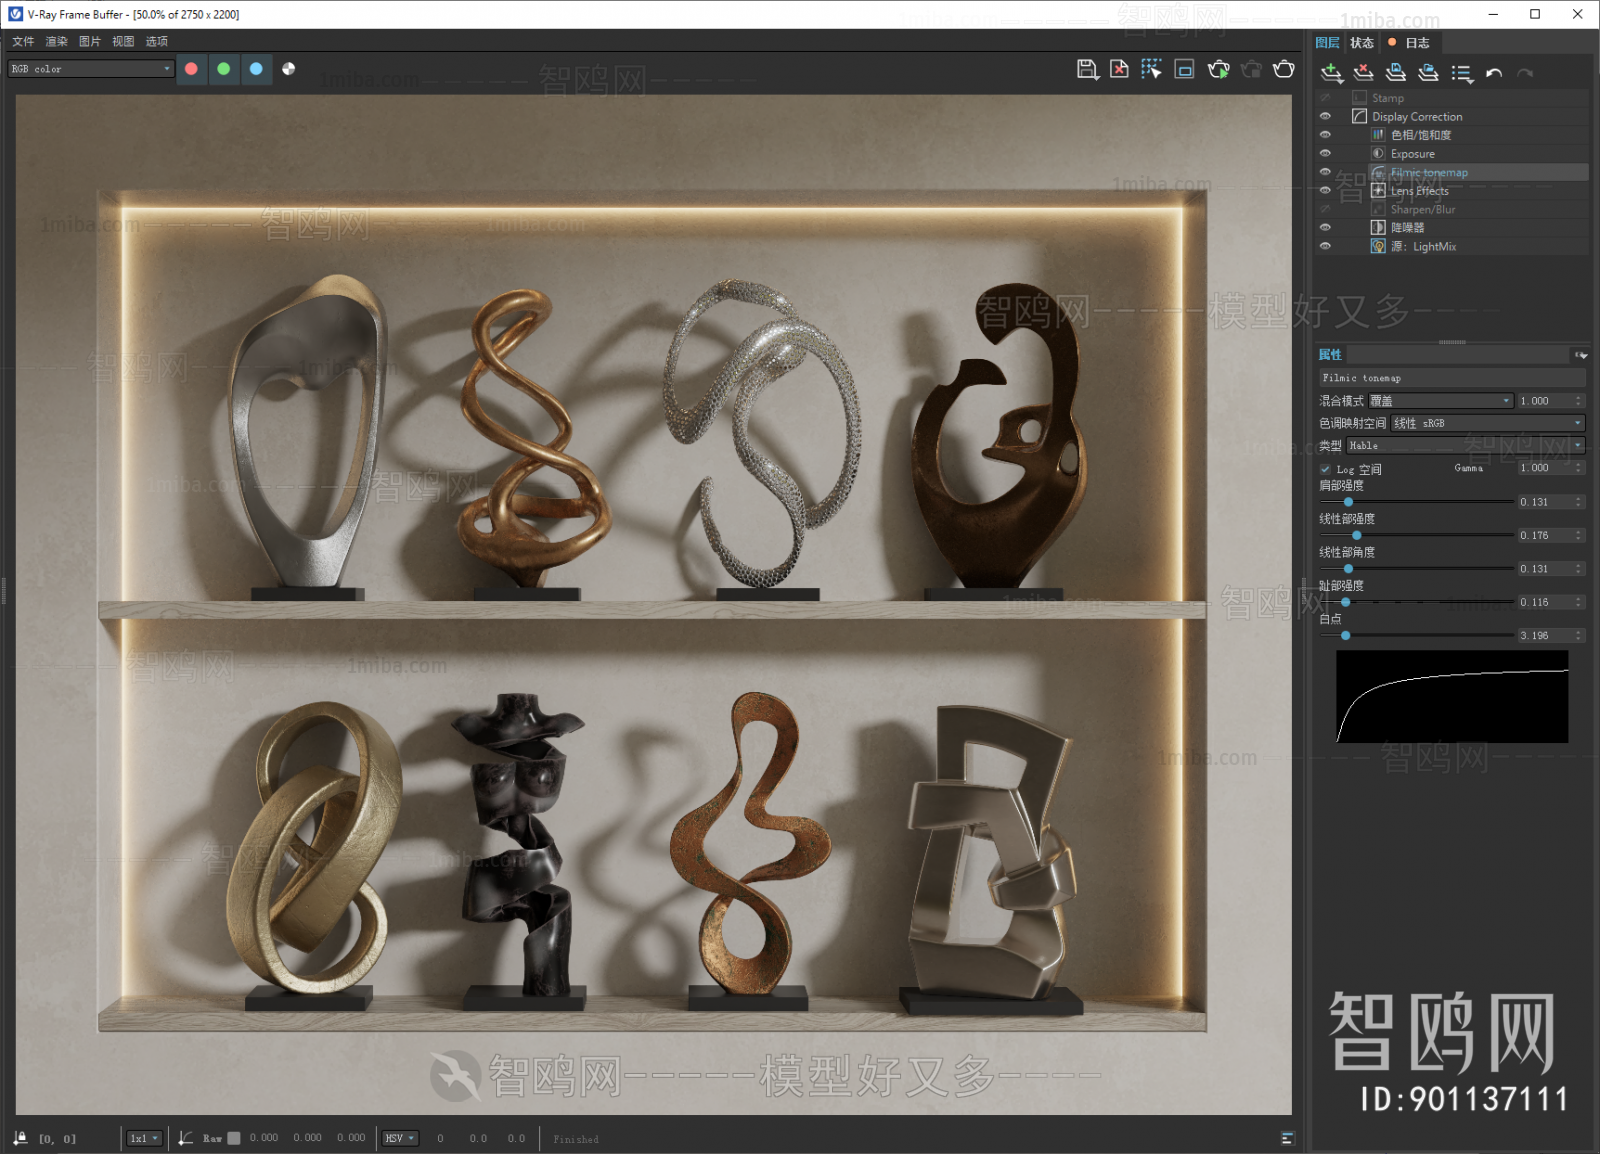Click the 白点 slider handle
The width and height of the screenshot is (1600, 1154).
point(1346,635)
